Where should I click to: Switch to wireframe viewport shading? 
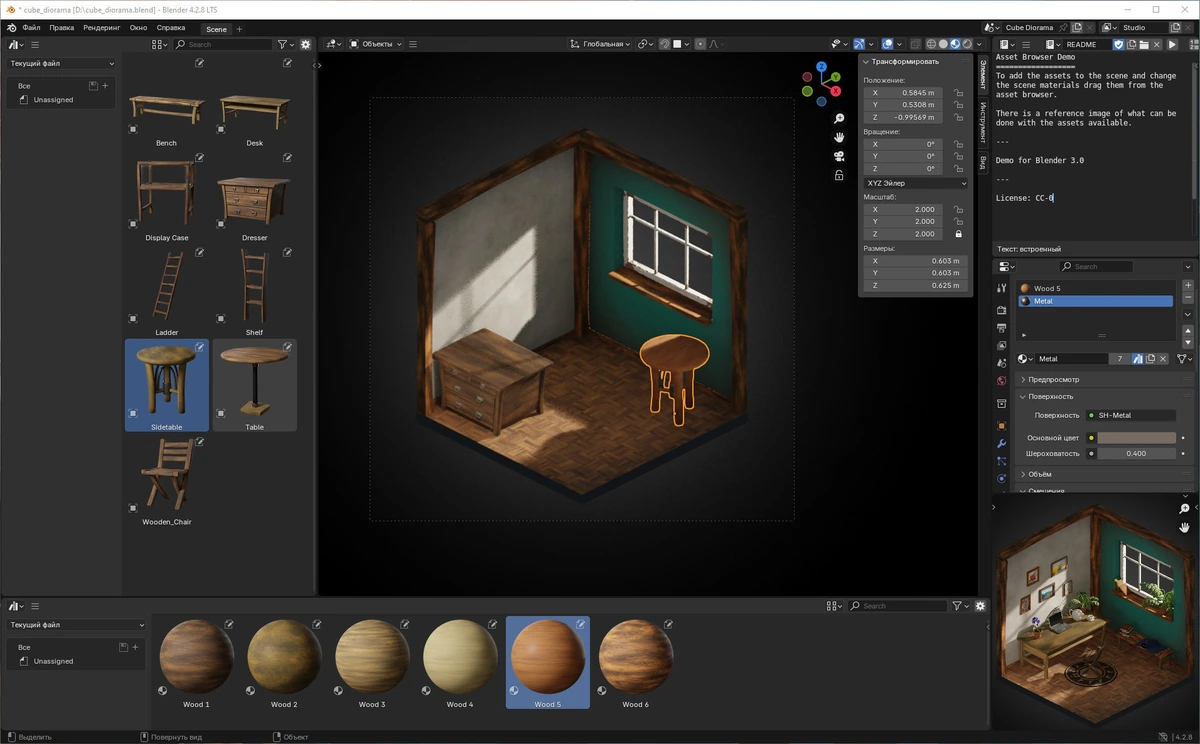[x=931, y=44]
